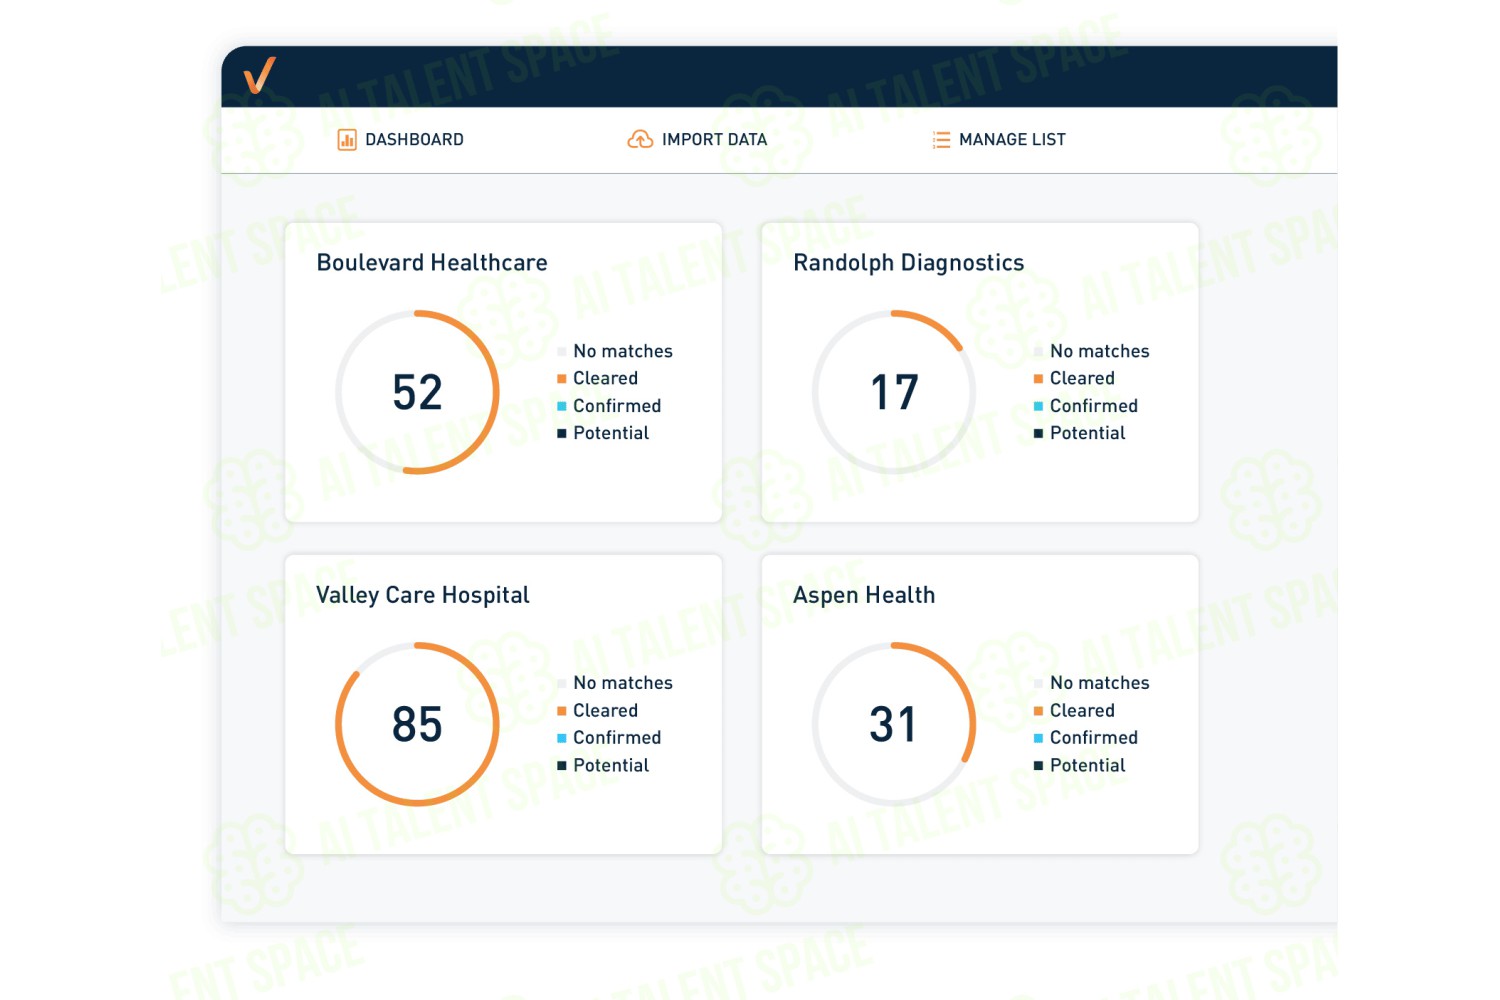Viewport: 1500px width, 1000px height.
Task: Select 'Cleared' label in Valley Care Hospital
Action: 605,710
